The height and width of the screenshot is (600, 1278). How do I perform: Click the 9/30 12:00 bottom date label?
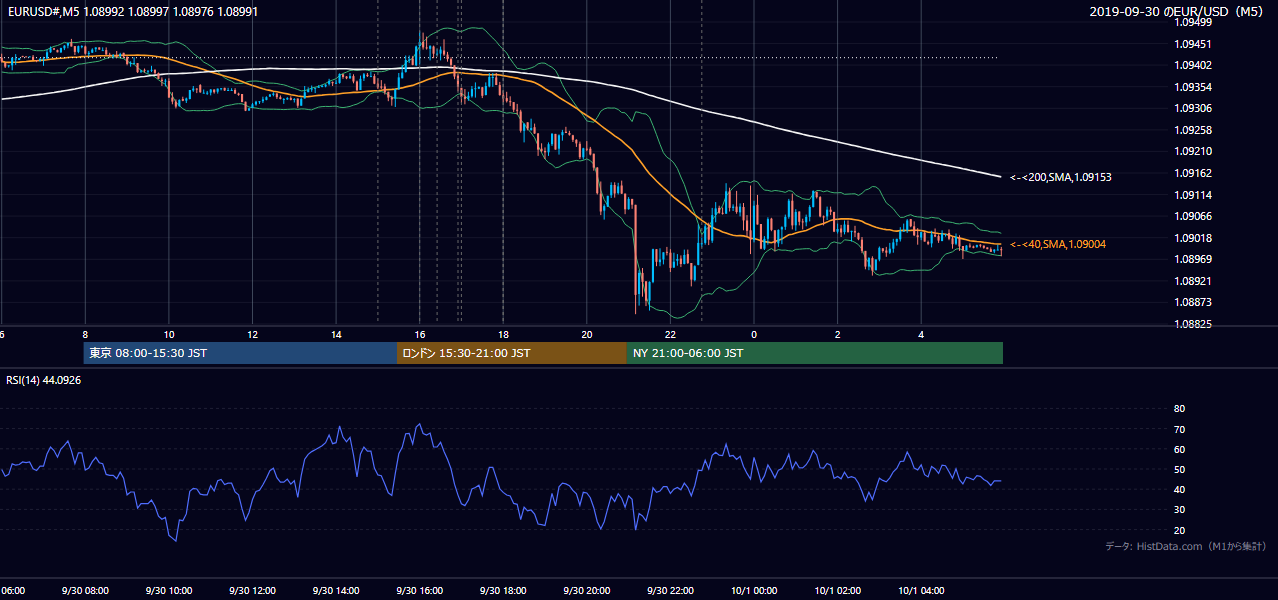(252, 590)
